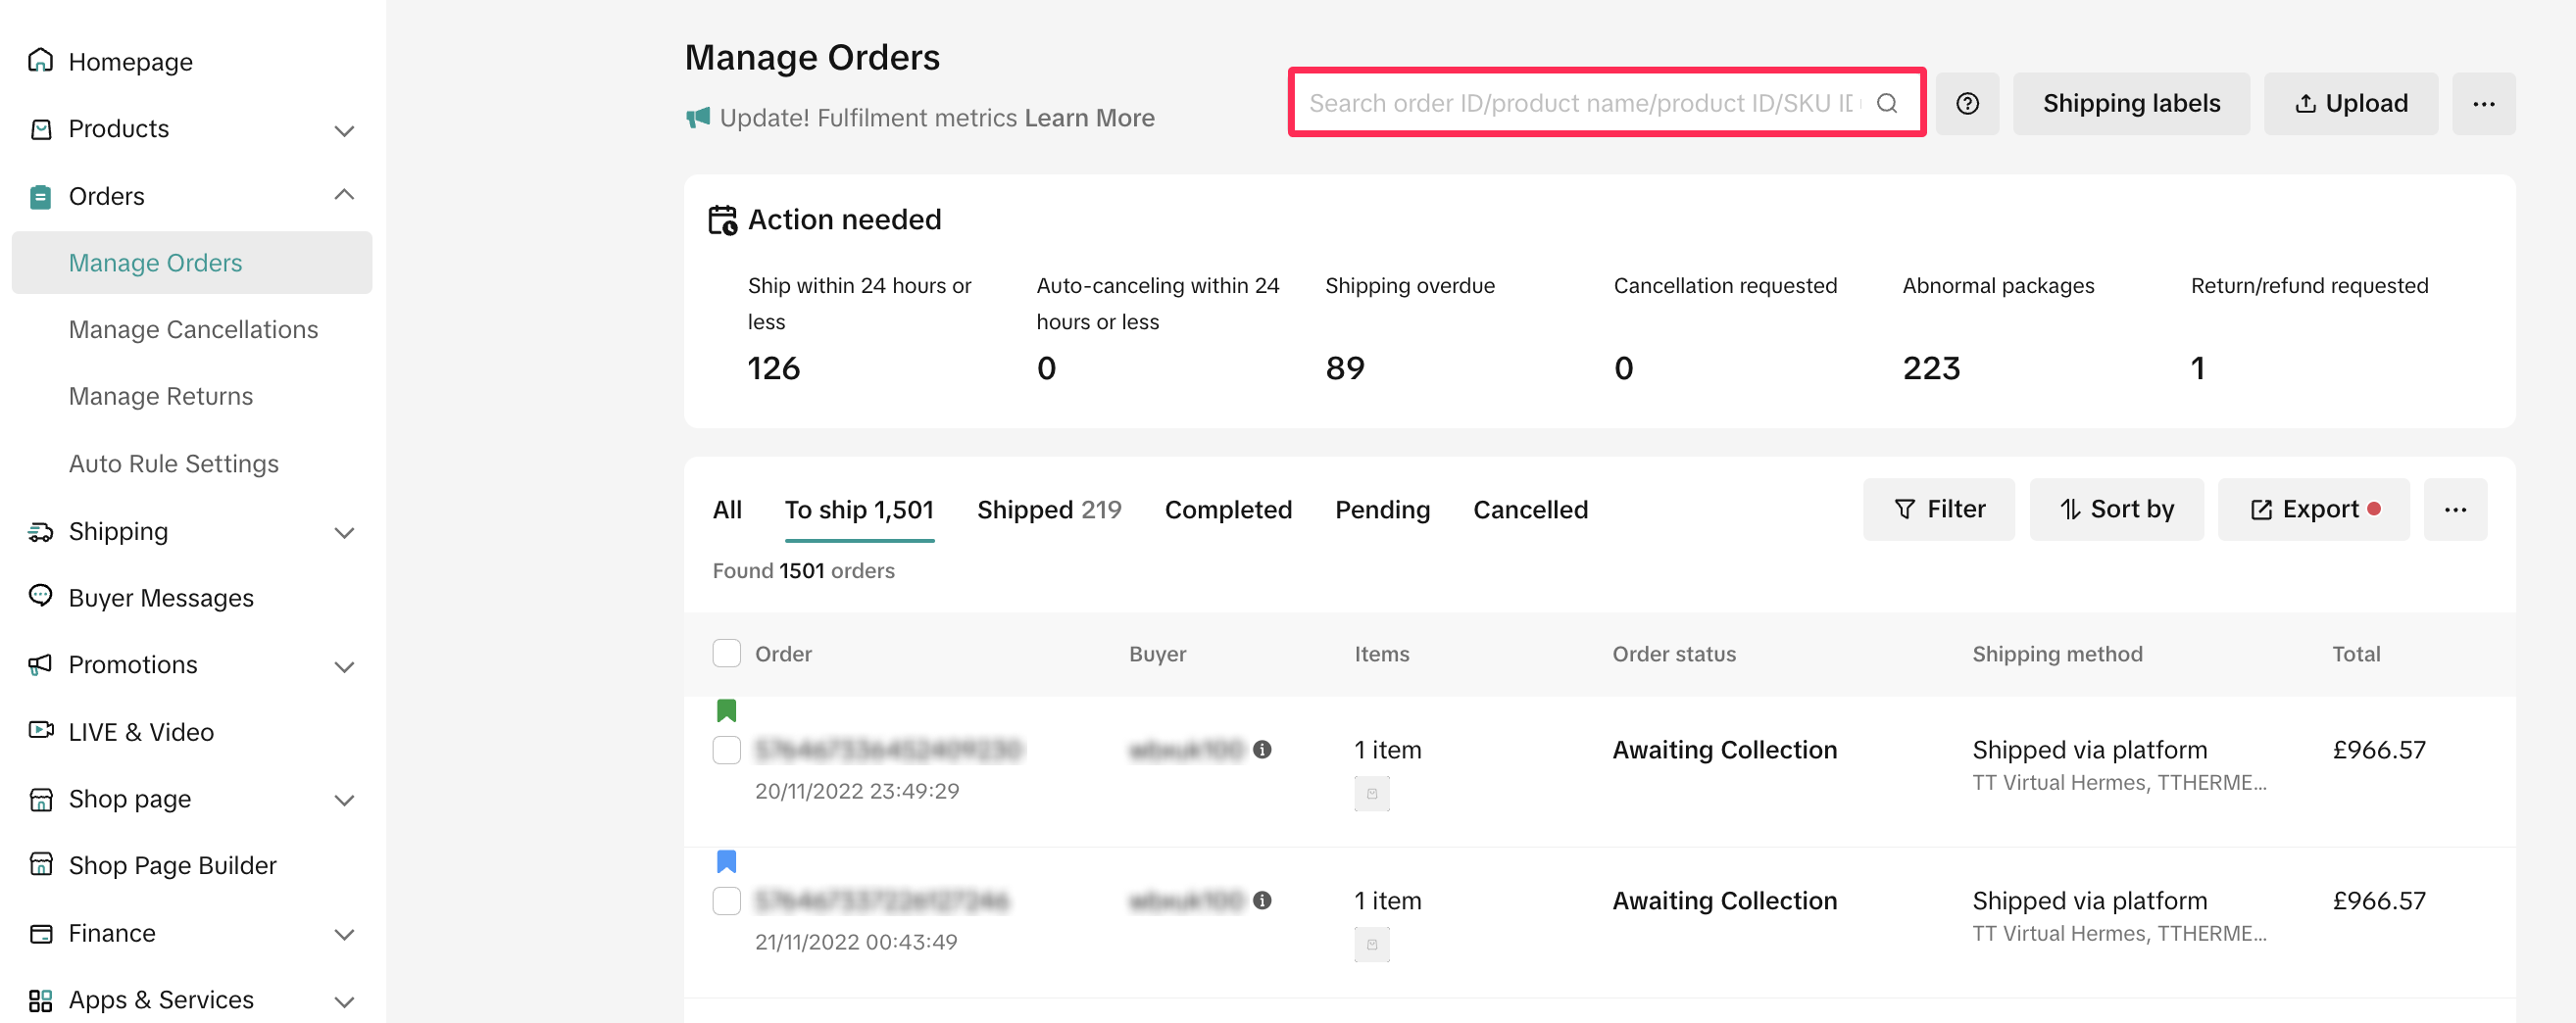Check the second order's checkbox
The width and height of the screenshot is (2576, 1023).
pos(726,900)
